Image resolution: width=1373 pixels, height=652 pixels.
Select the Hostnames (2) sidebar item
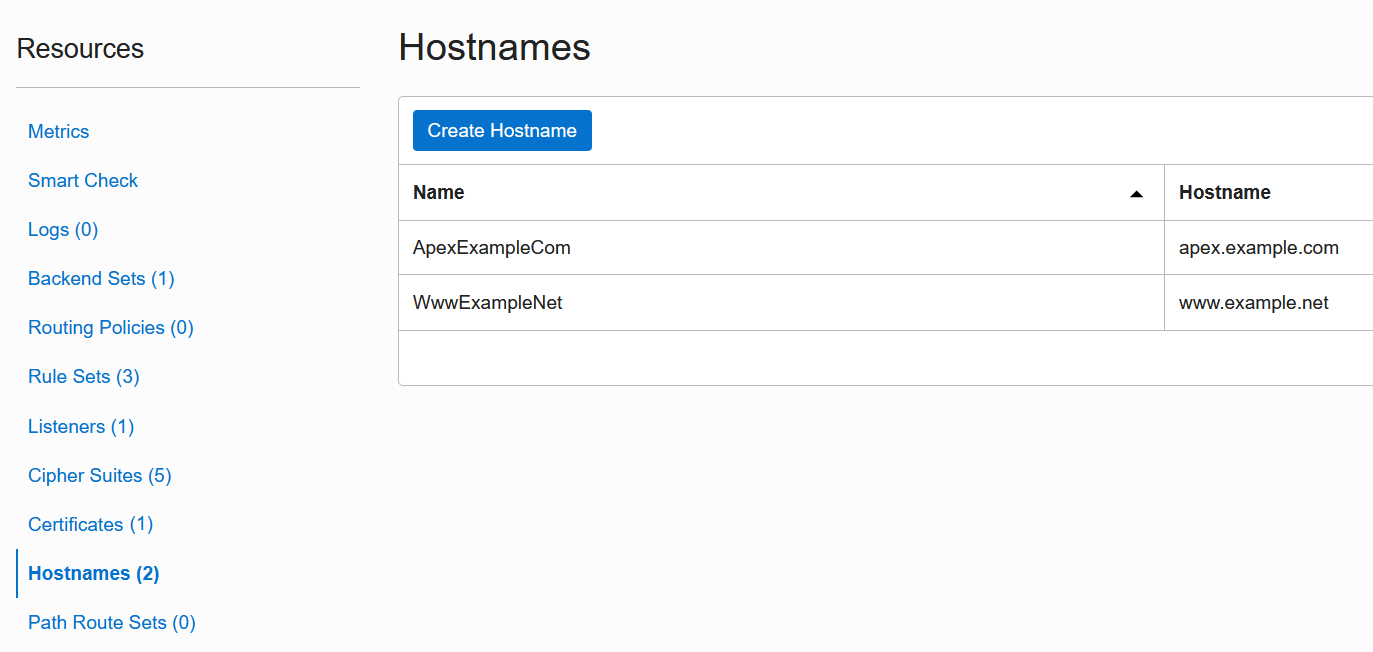coord(94,574)
